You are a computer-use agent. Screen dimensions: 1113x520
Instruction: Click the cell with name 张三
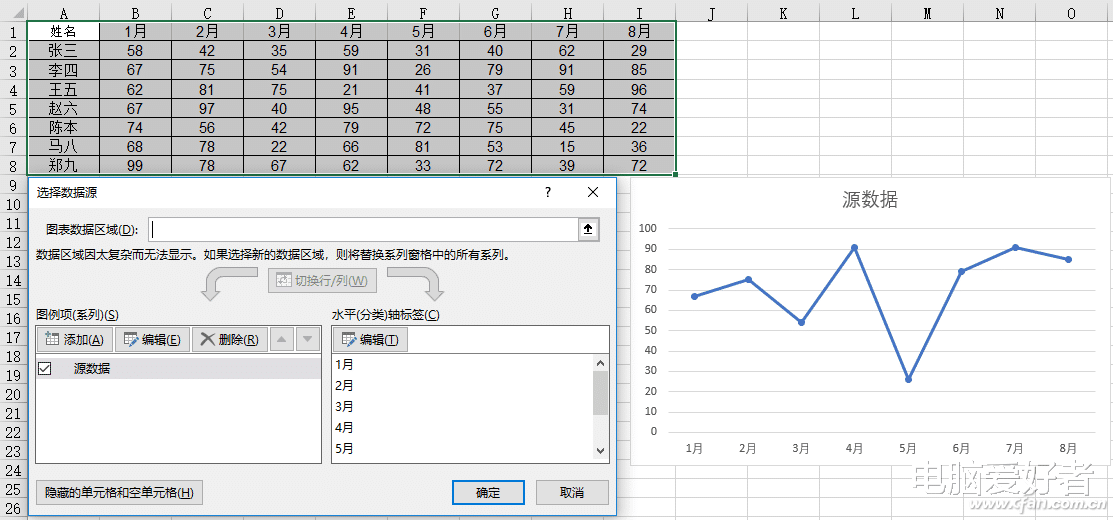[x=64, y=50]
